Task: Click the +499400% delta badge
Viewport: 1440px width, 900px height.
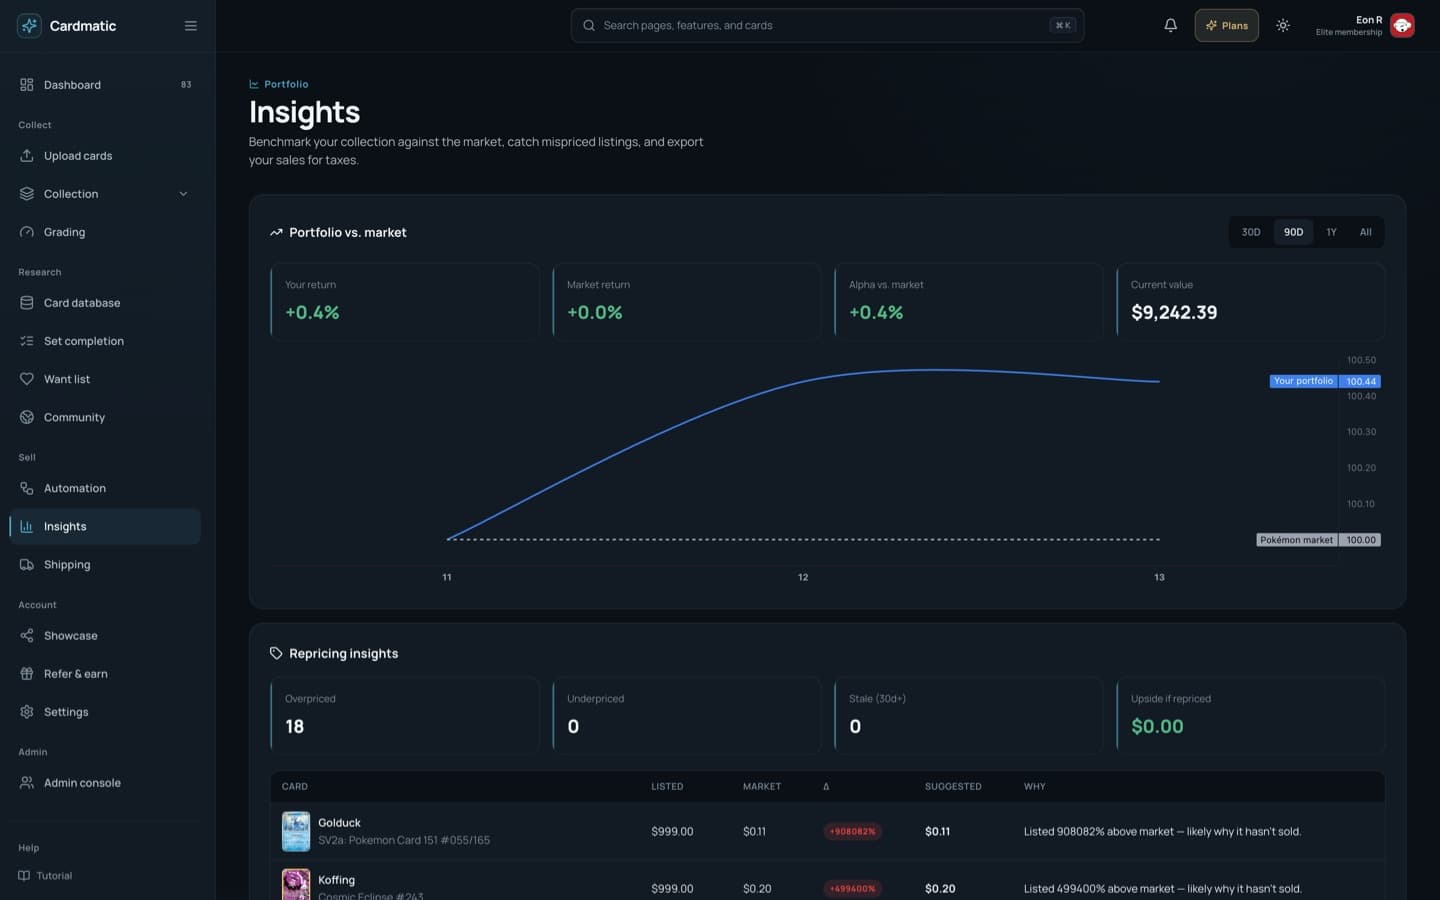Action: pos(852,889)
